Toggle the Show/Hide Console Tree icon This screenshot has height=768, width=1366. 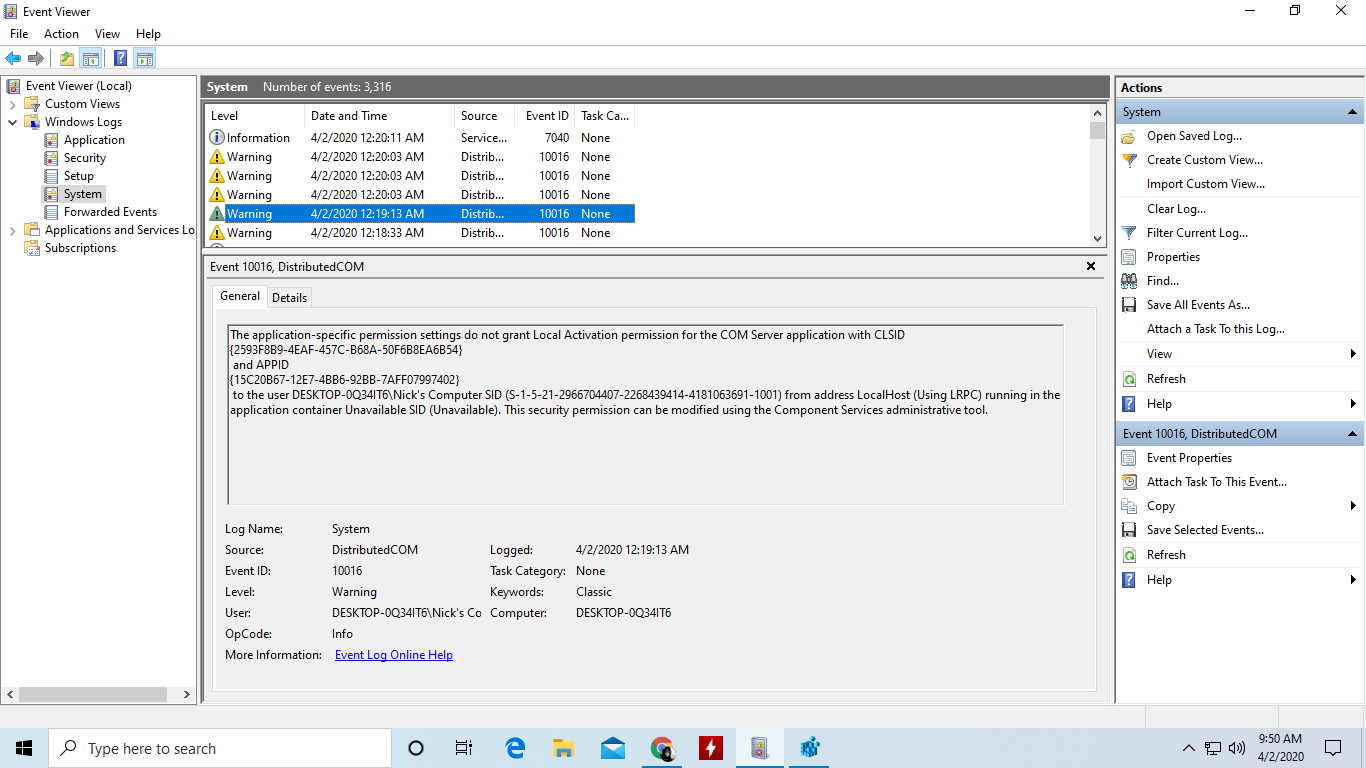coord(91,58)
